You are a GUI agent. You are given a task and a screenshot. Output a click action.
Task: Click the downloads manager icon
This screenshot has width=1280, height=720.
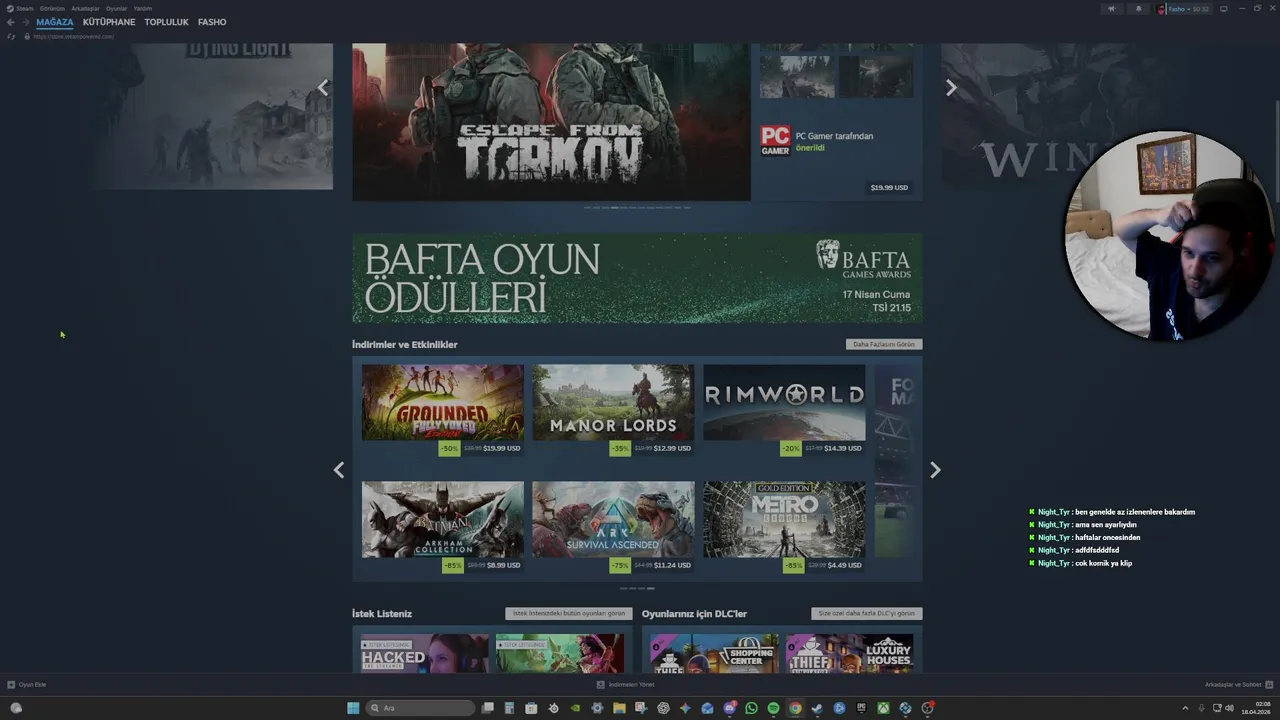pyautogui.click(x=601, y=685)
